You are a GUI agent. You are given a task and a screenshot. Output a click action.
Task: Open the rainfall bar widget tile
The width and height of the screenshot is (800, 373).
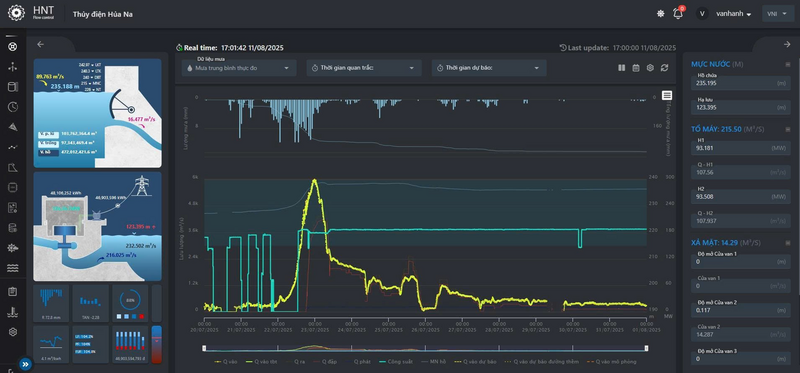[51, 303]
